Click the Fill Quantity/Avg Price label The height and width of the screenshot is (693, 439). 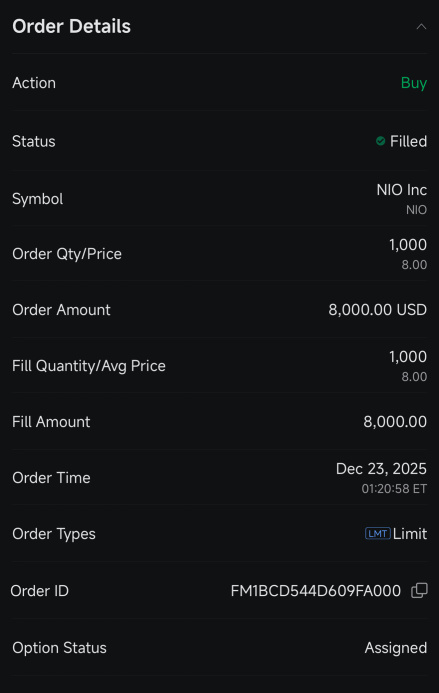pyautogui.click(x=89, y=366)
